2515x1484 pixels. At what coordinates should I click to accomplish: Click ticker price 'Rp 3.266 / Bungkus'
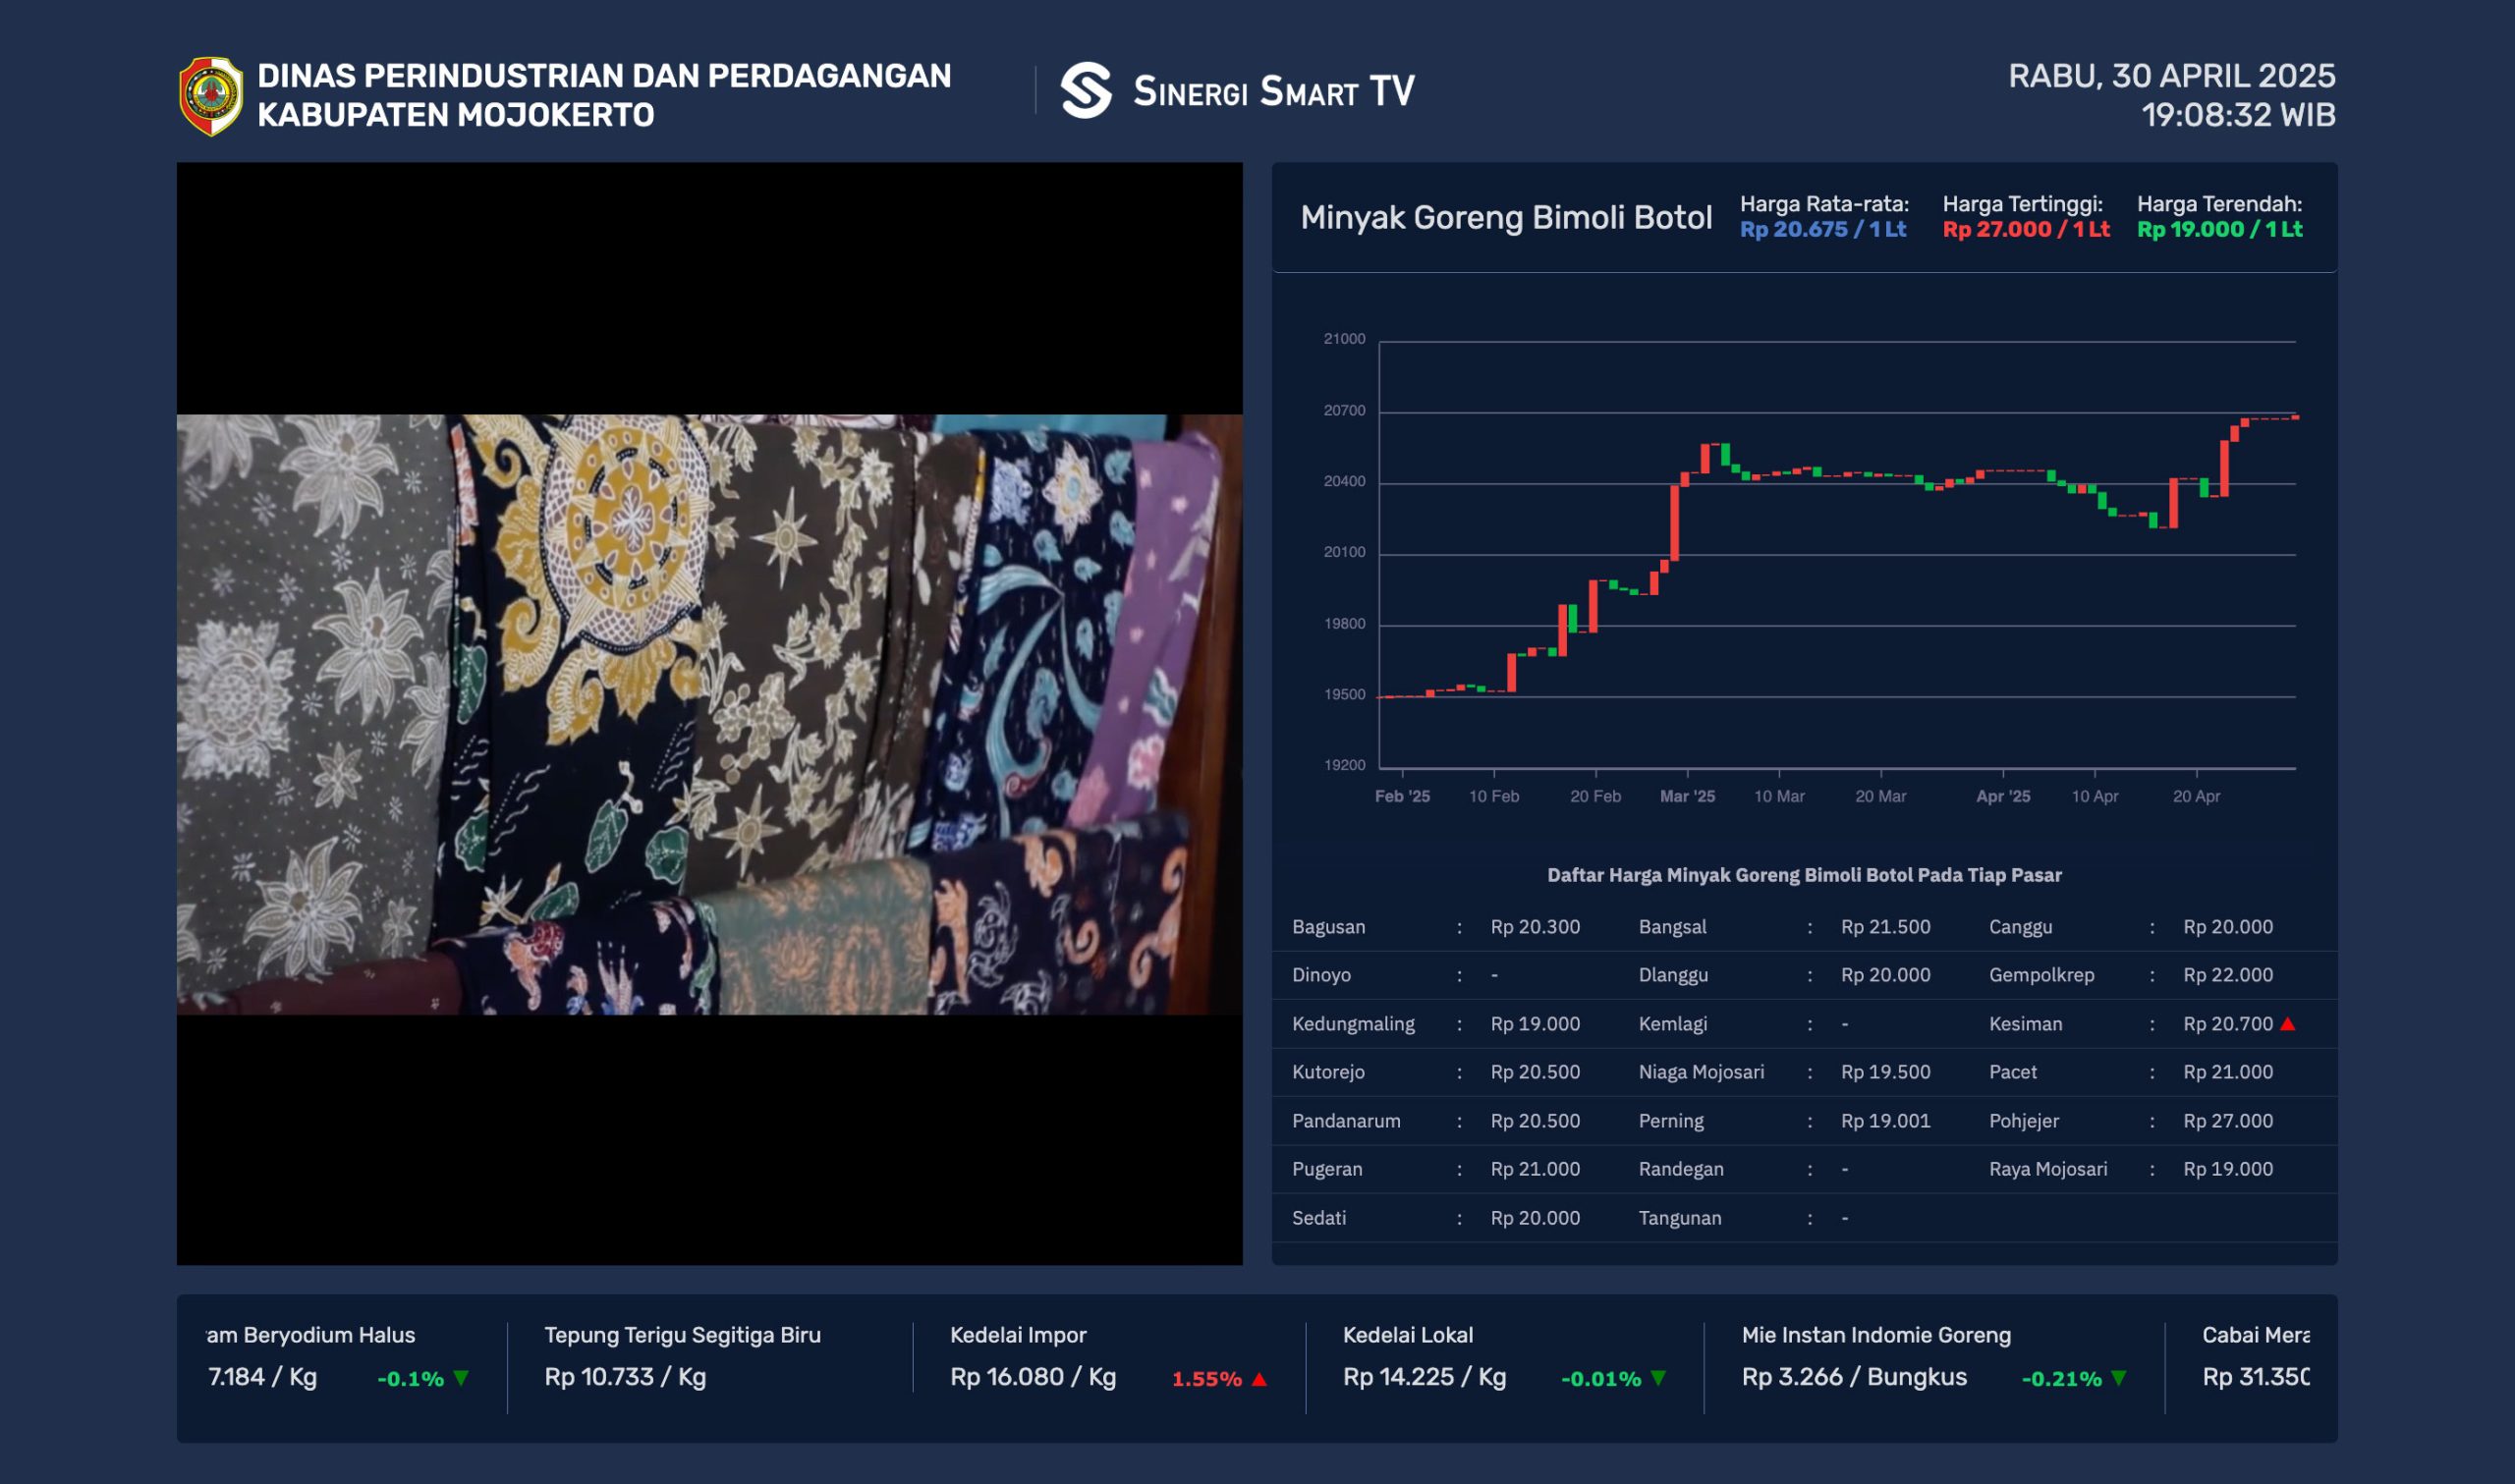tap(1854, 1377)
